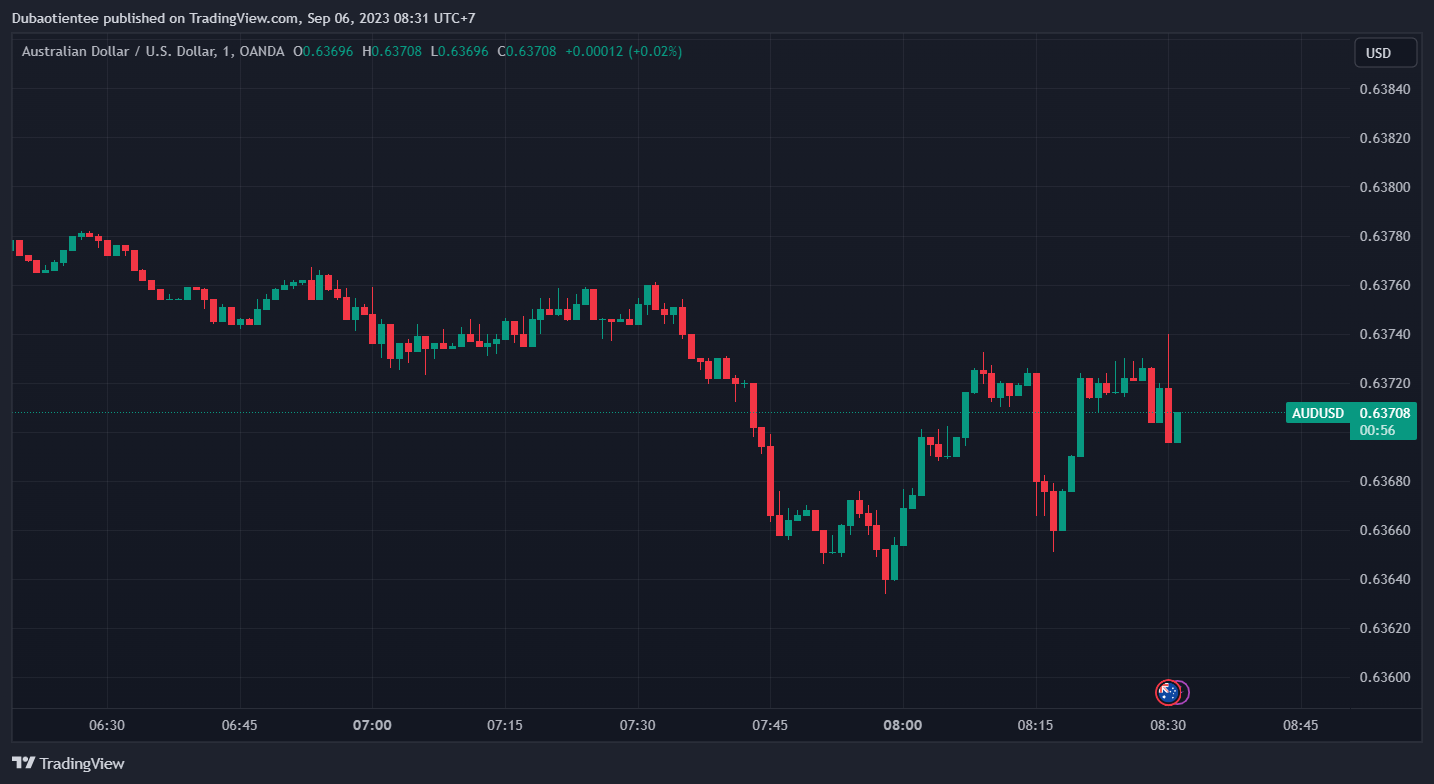Click the 07:00 time axis label

tap(372, 725)
